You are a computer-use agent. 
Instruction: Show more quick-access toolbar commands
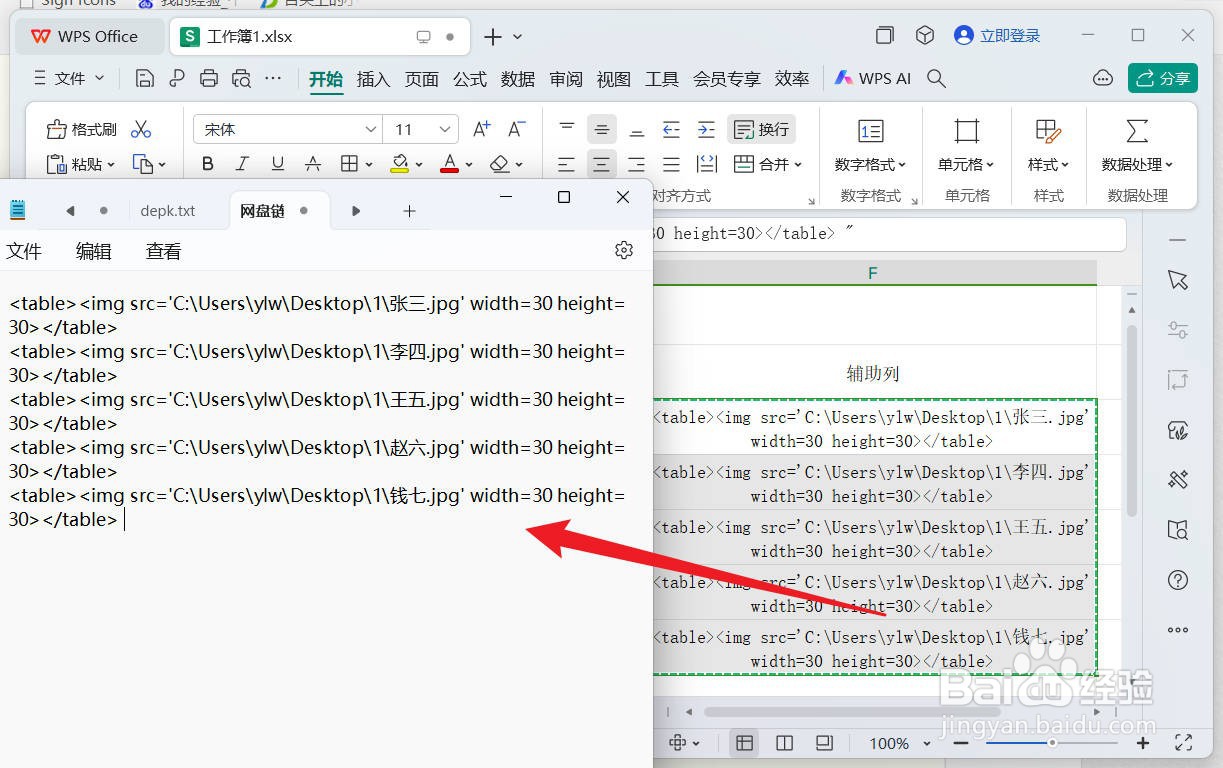pos(273,78)
